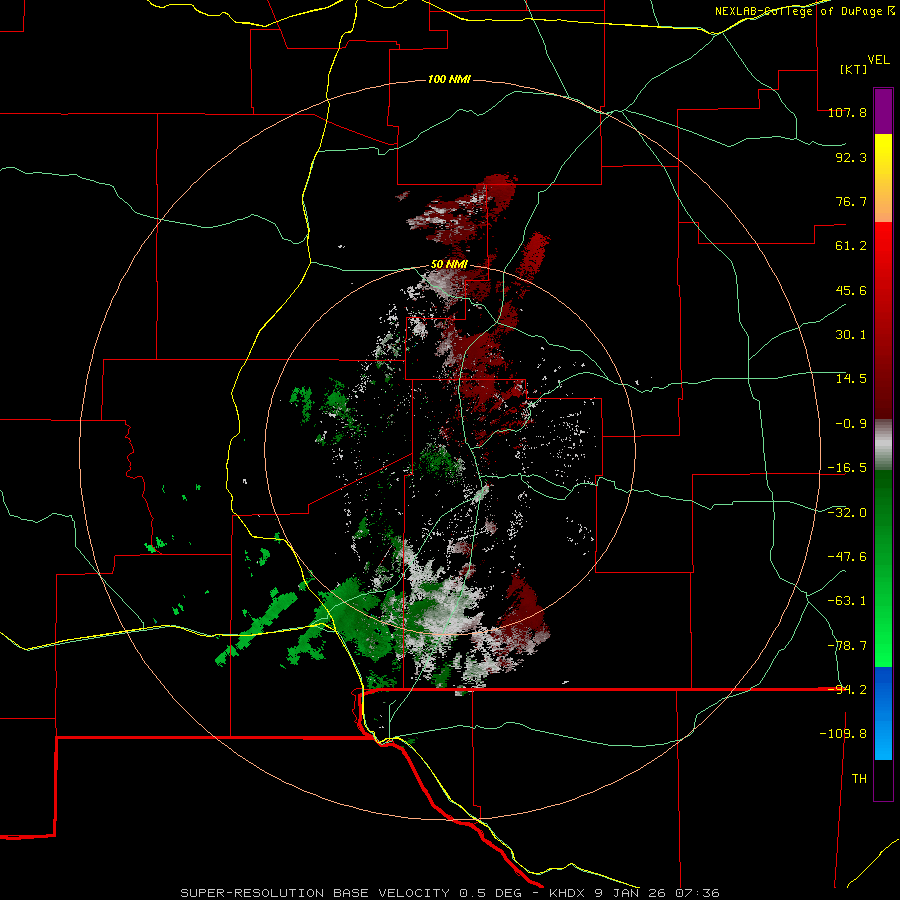
Task: Click the 100 NMI range ring label
Action: coord(449,79)
